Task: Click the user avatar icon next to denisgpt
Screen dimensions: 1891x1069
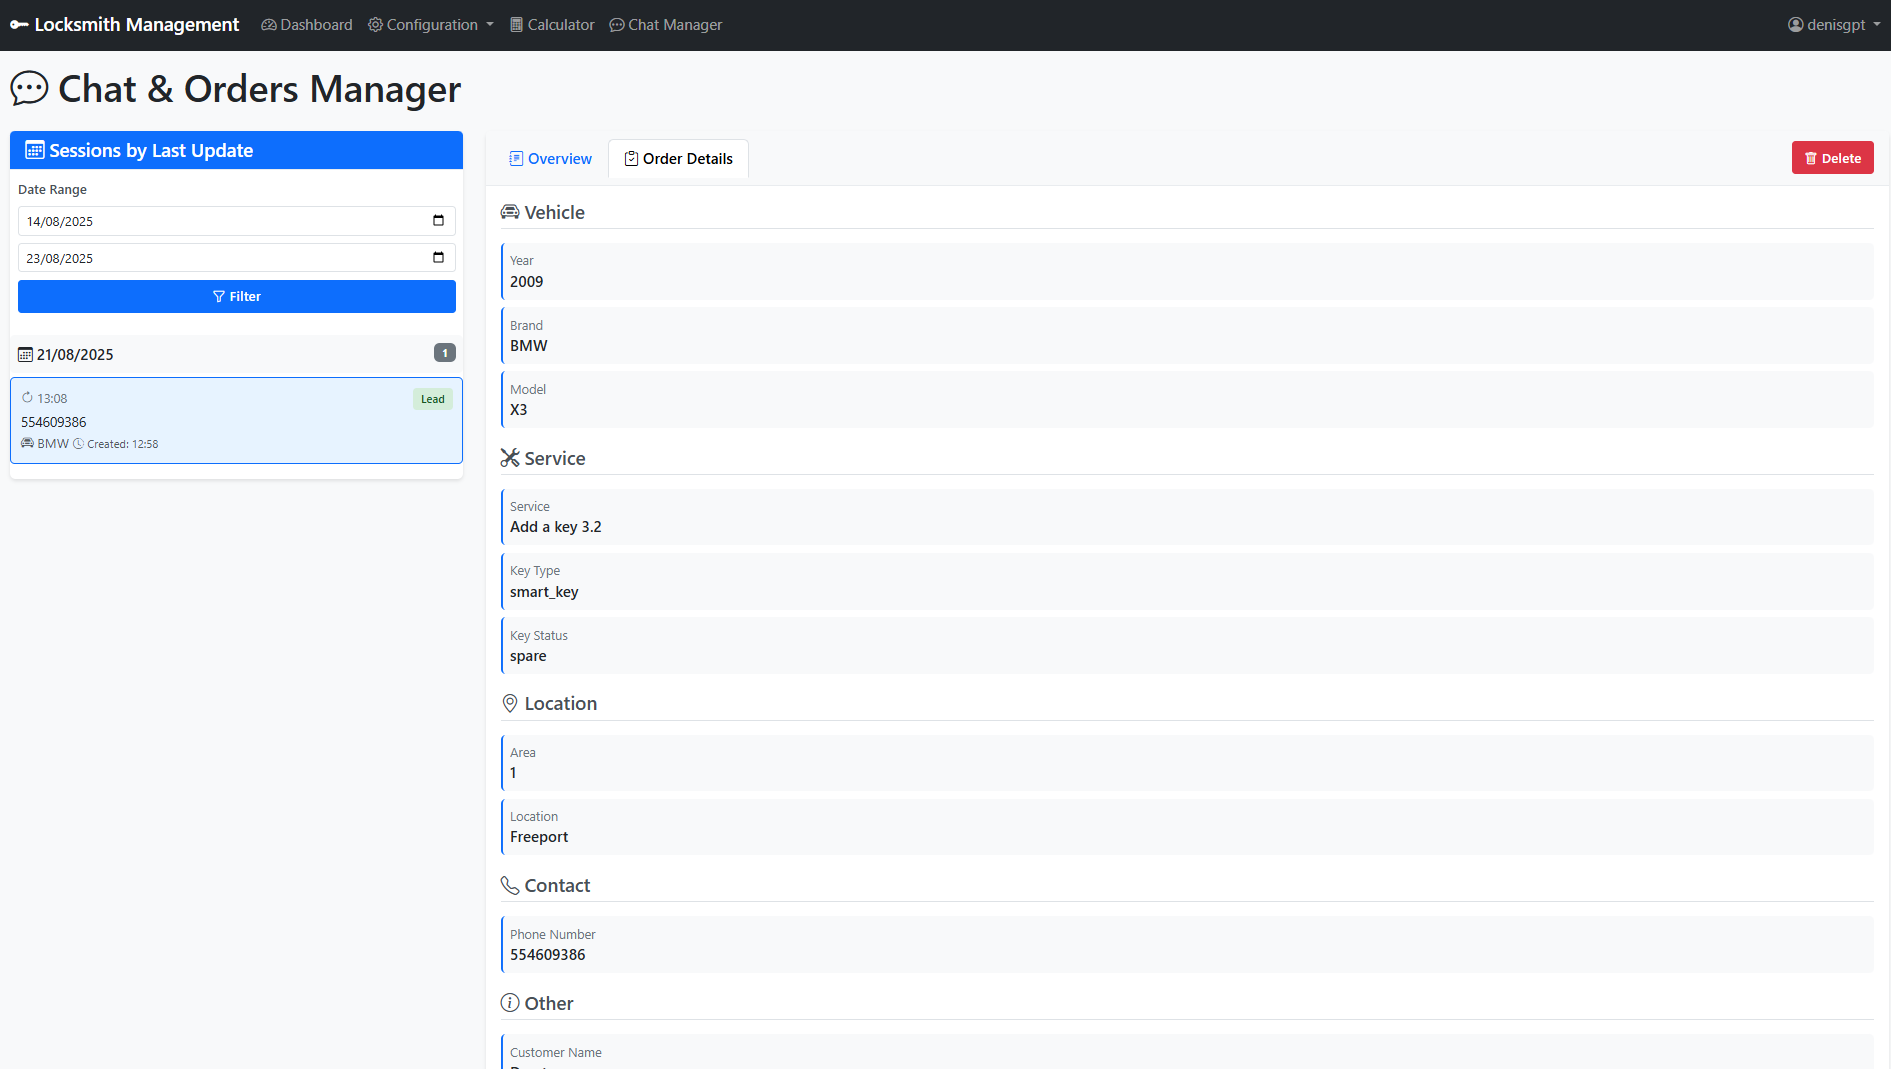Action: pos(1795,24)
